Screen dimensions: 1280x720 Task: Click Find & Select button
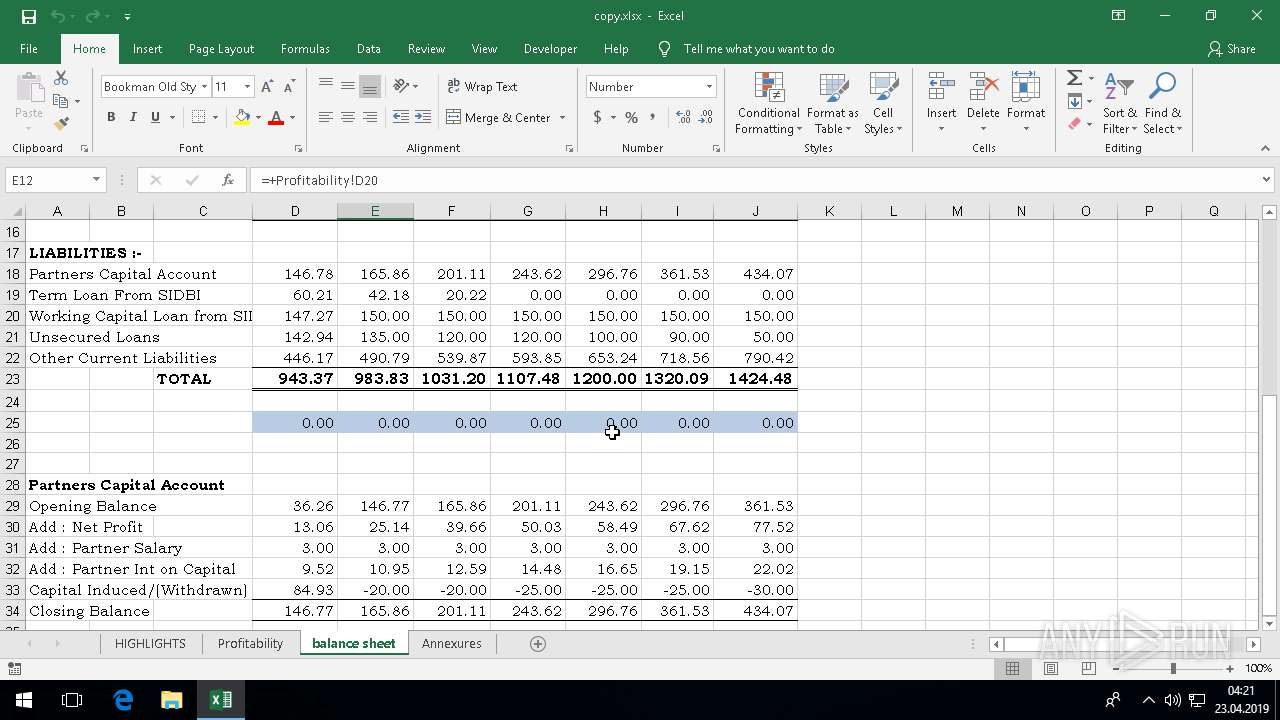tap(1163, 103)
